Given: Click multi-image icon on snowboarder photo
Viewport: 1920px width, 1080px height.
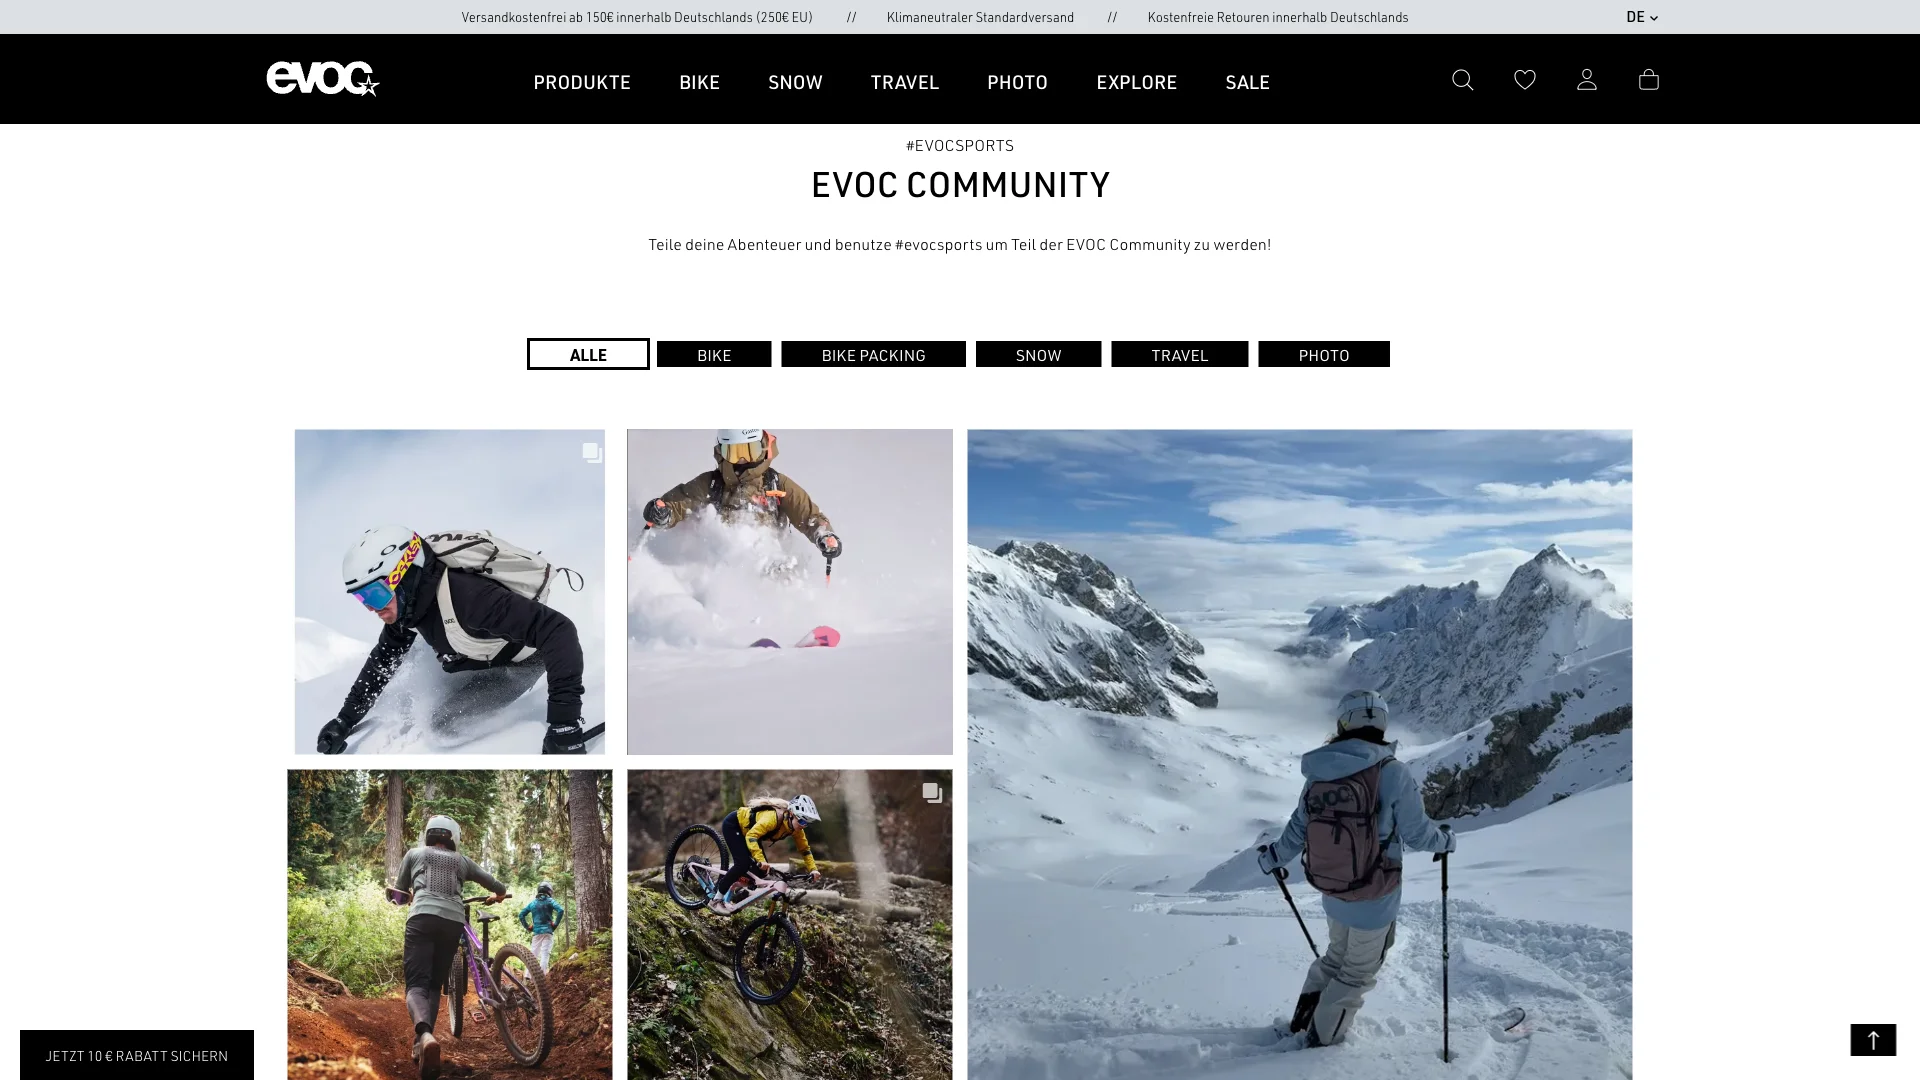Looking at the screenshot, I should (x=592, y=453).
